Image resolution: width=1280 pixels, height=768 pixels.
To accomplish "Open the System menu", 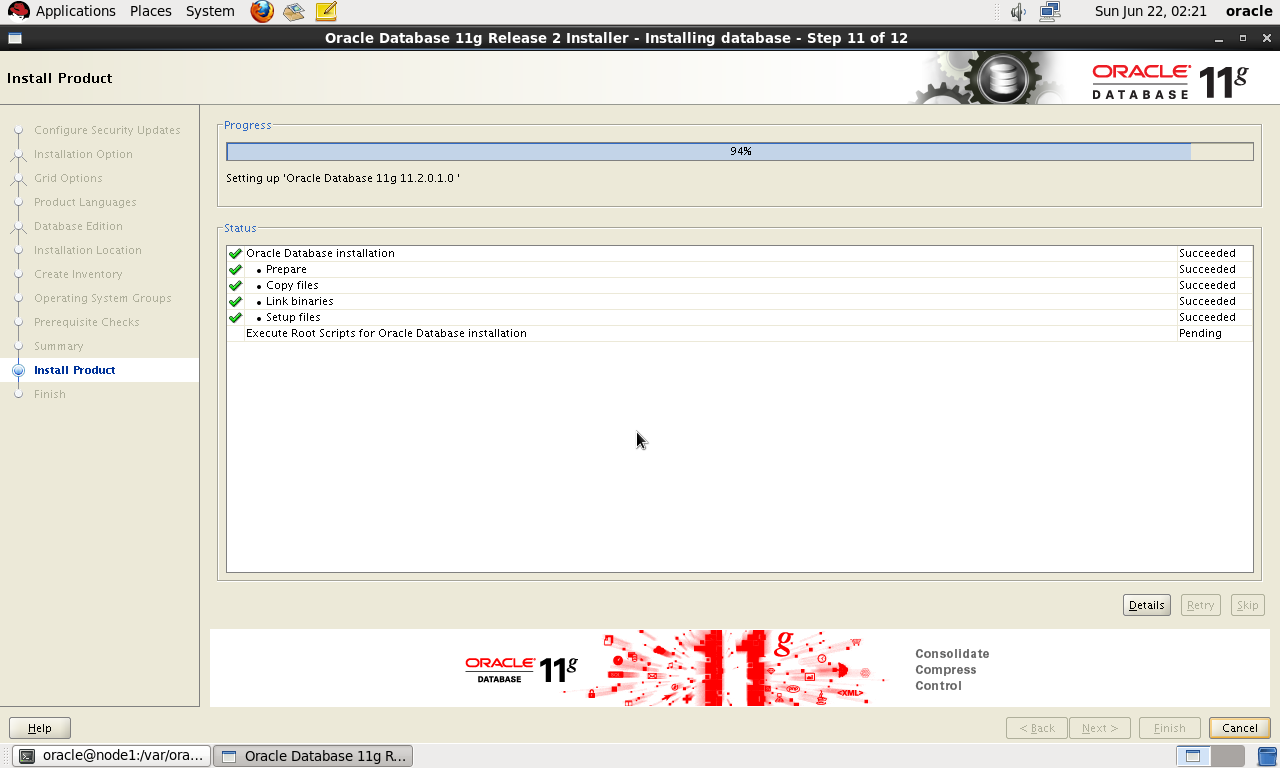I will pos(210,11).
